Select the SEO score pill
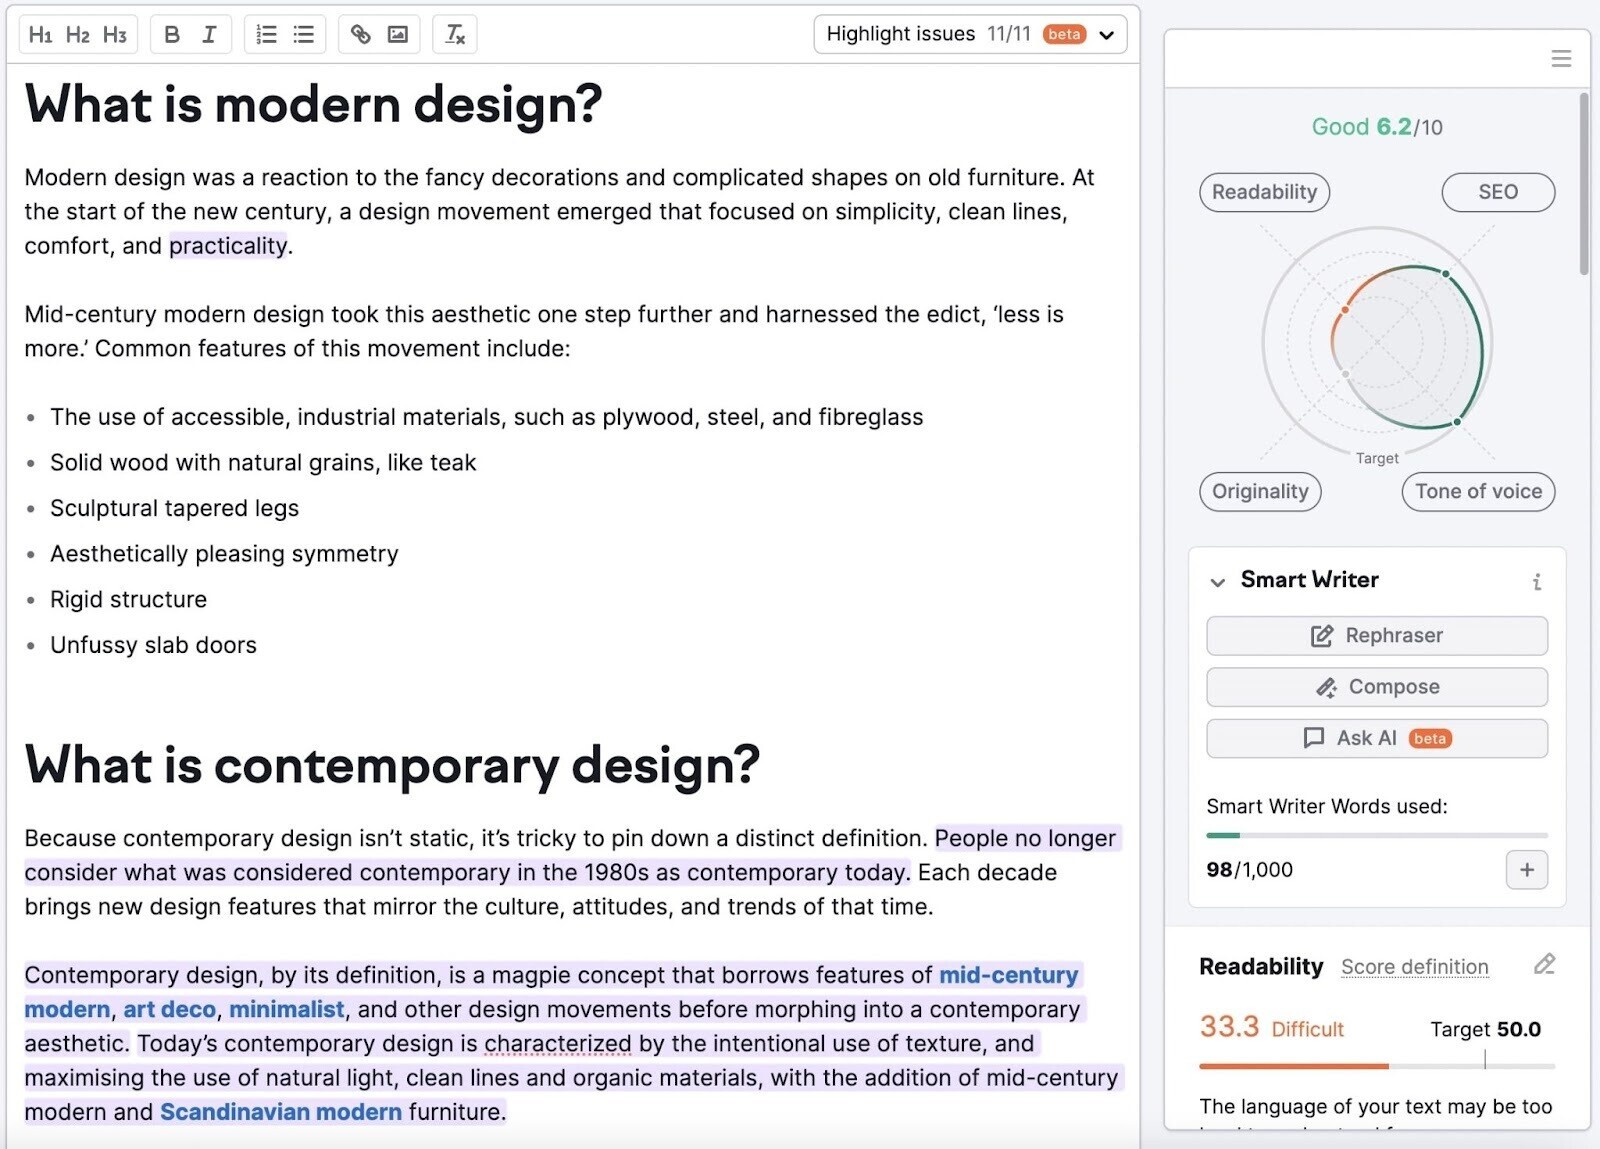 tap(1497, 192)
